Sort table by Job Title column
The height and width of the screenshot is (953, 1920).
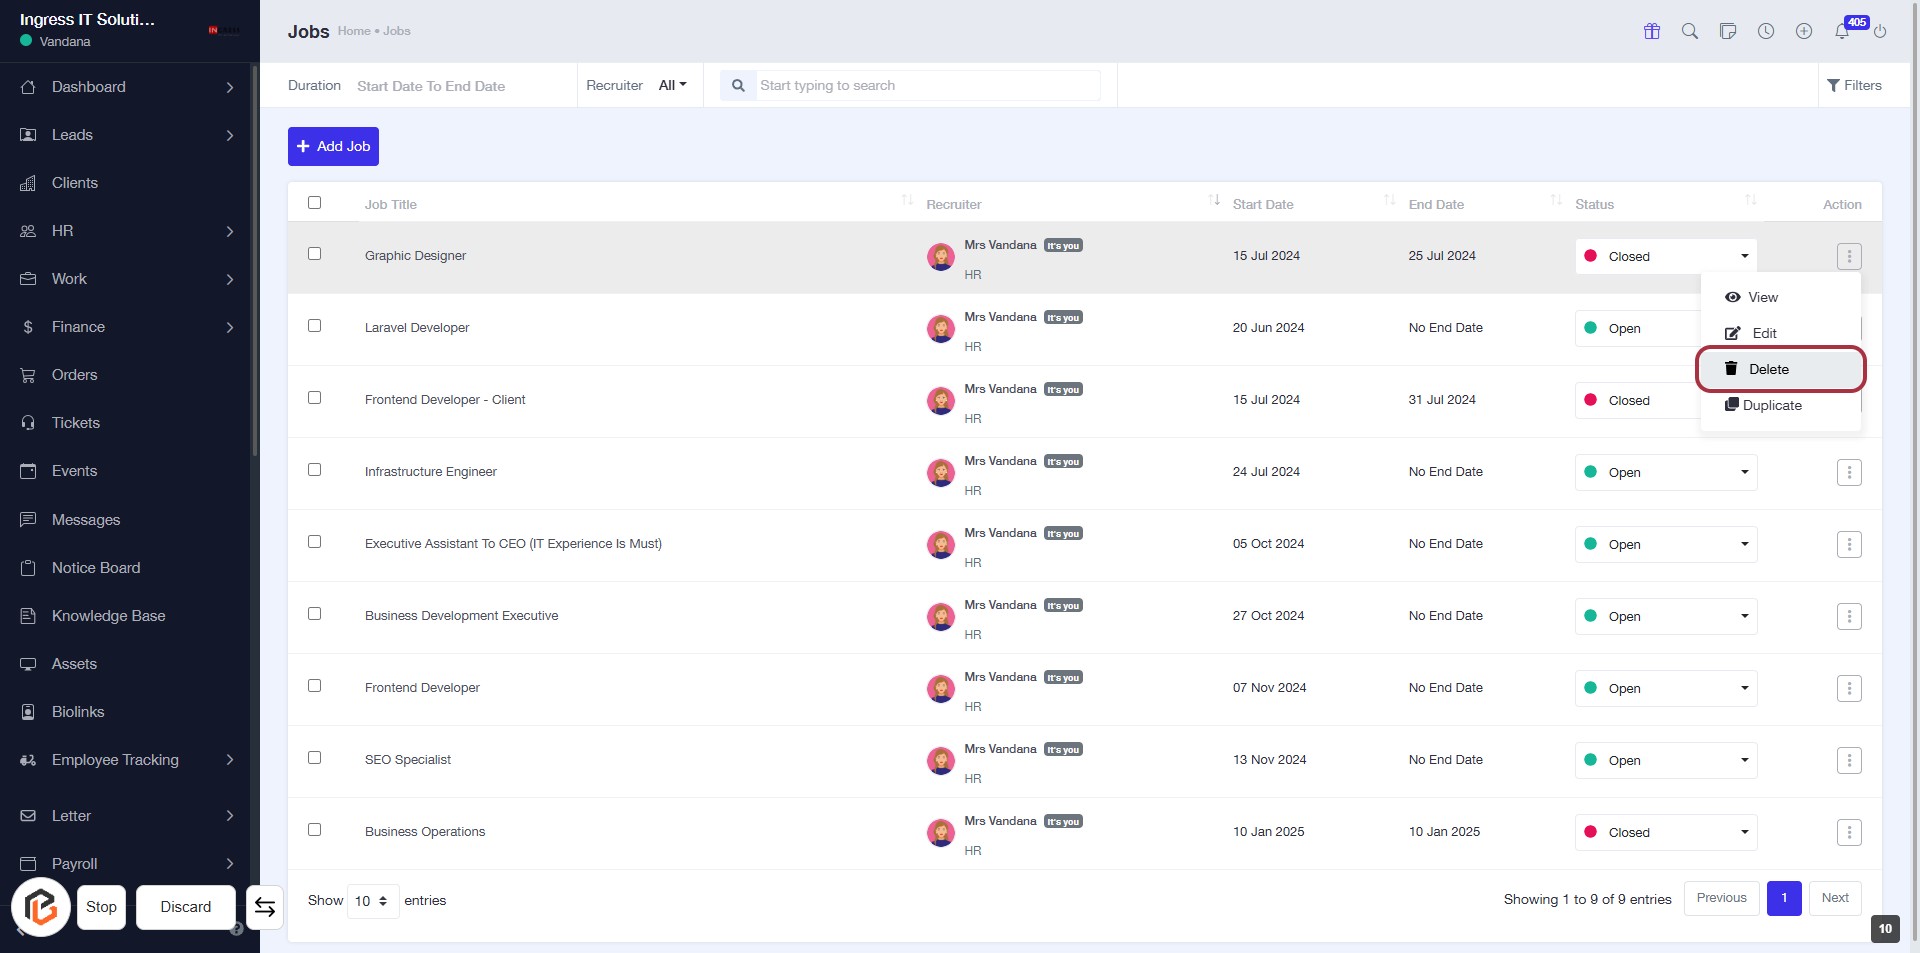click(391, 204)
